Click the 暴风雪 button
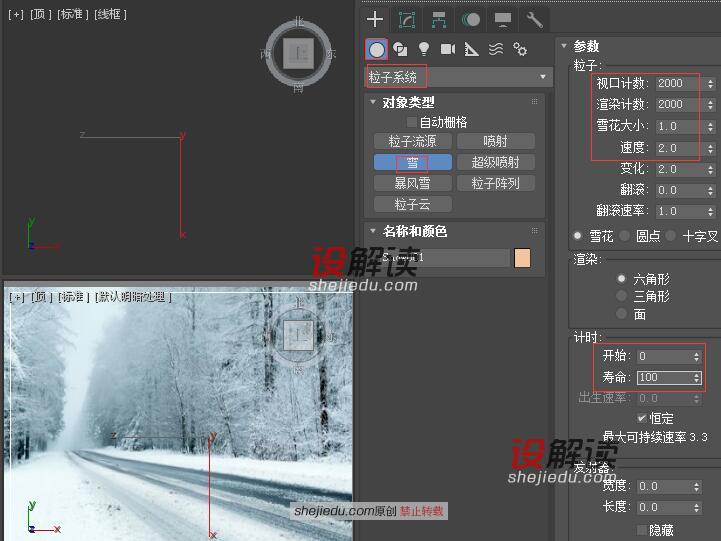The height and width of the screenshot is (541, 721). (x=412, y=183)
